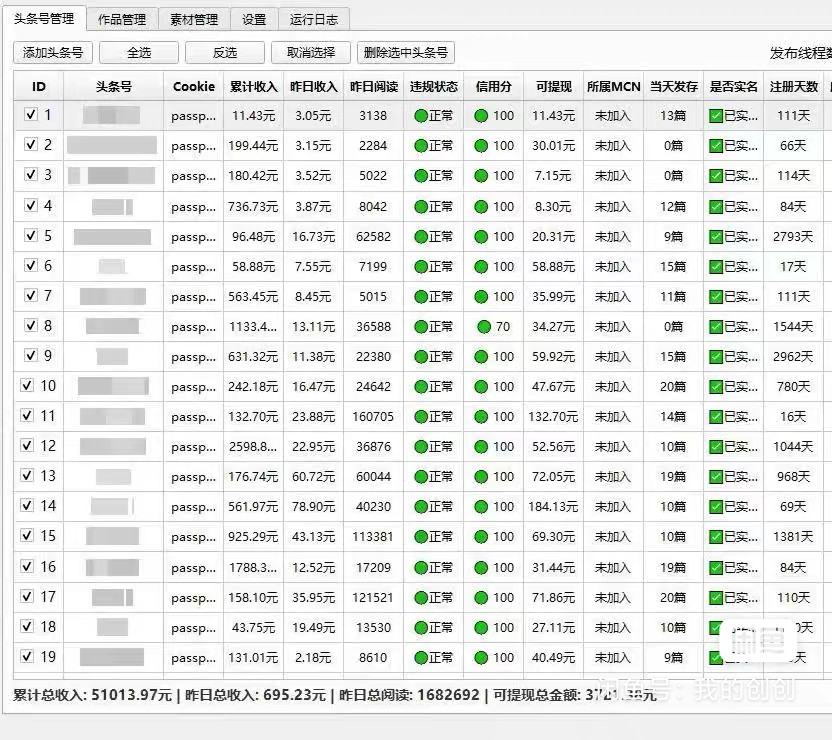This screenshot has width=832, height=740.
Task: Select the 20篇 当天发存 cell in row 10
Action: [x=673, y=387]
